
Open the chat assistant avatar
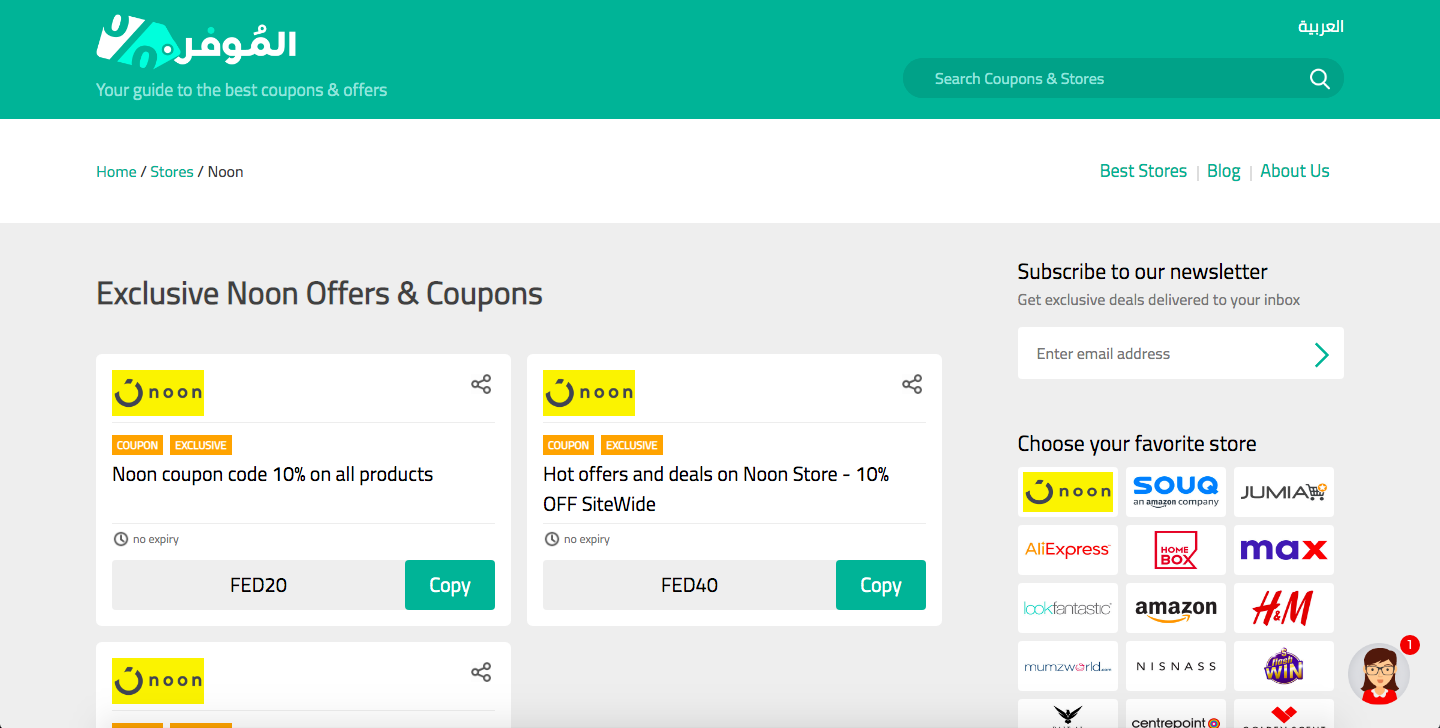pyautogui.click(x=1379, y=673)
